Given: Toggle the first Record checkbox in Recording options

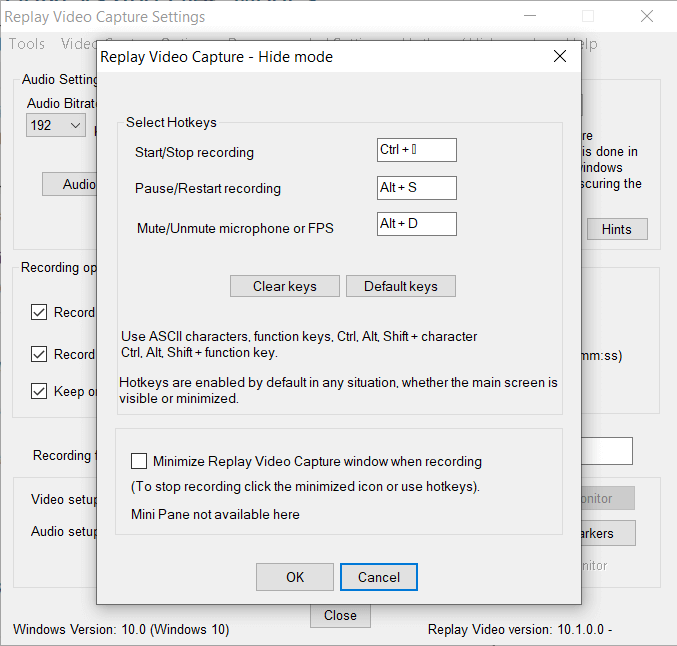Looking at the screenshot, I should point(39,312).
